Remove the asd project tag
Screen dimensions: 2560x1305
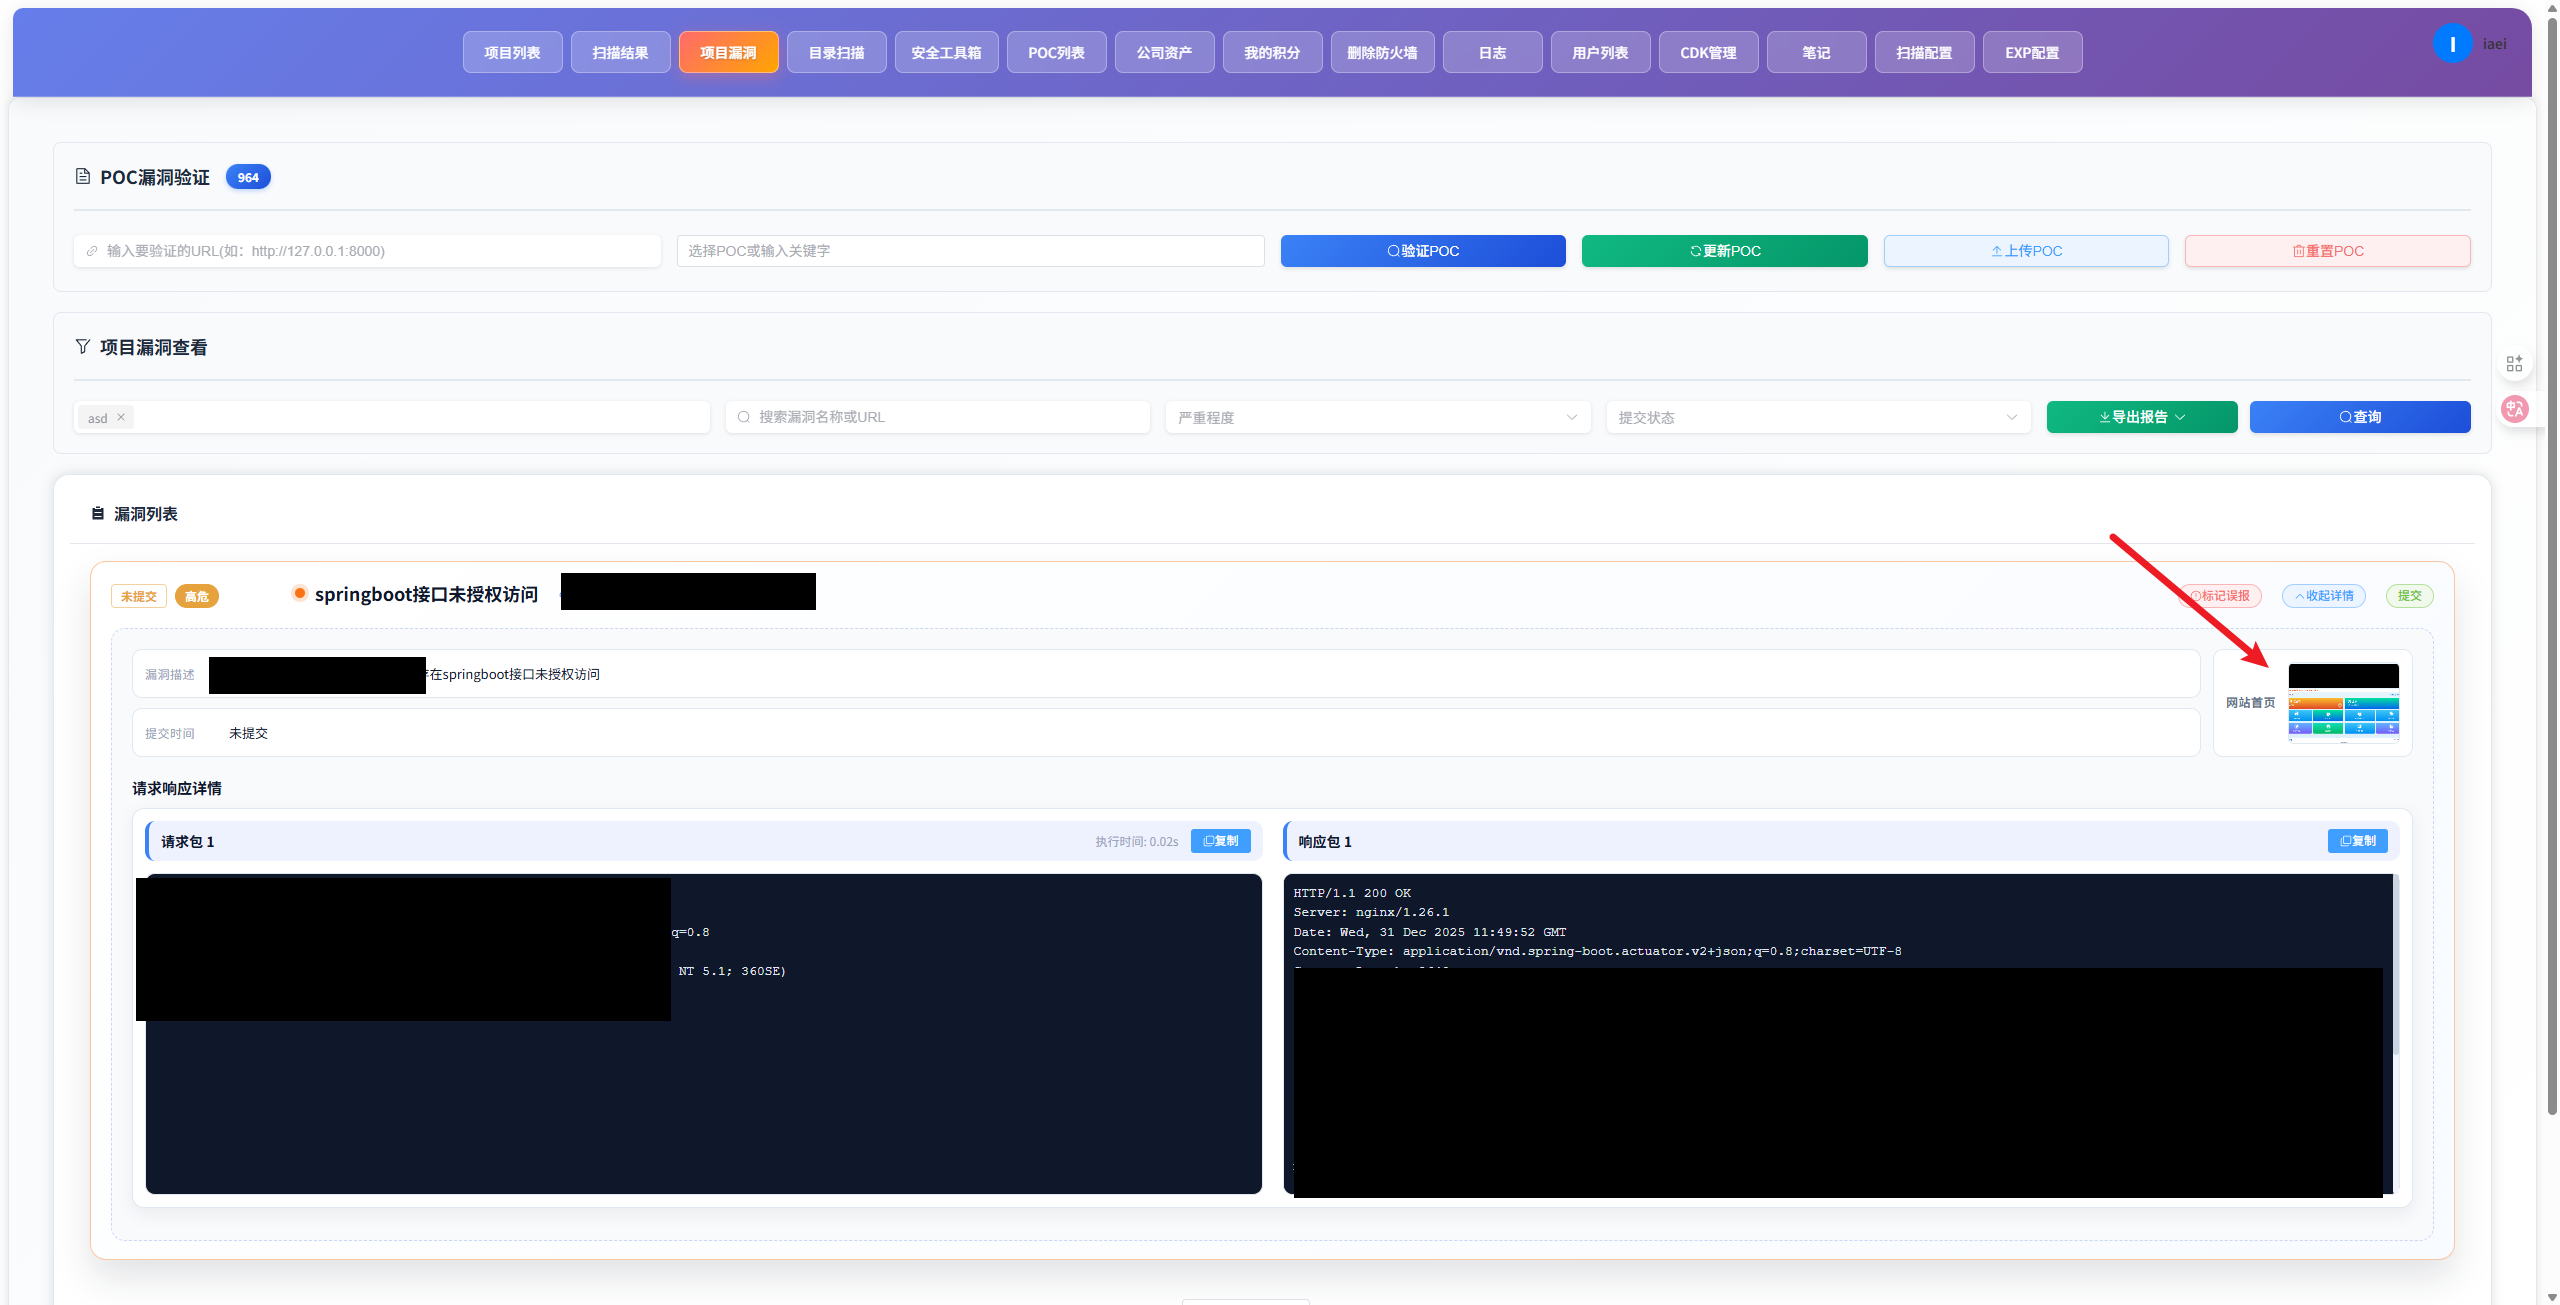121,417
